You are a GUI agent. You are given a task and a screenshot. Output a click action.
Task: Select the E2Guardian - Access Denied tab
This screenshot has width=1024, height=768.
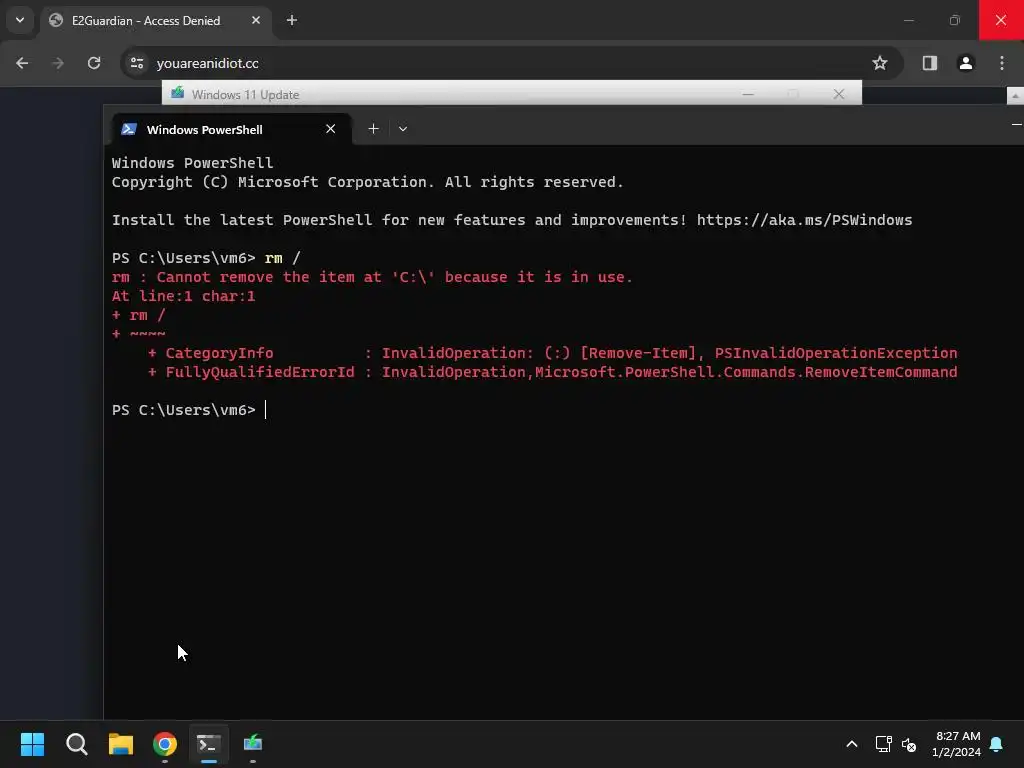coord(155,21)
